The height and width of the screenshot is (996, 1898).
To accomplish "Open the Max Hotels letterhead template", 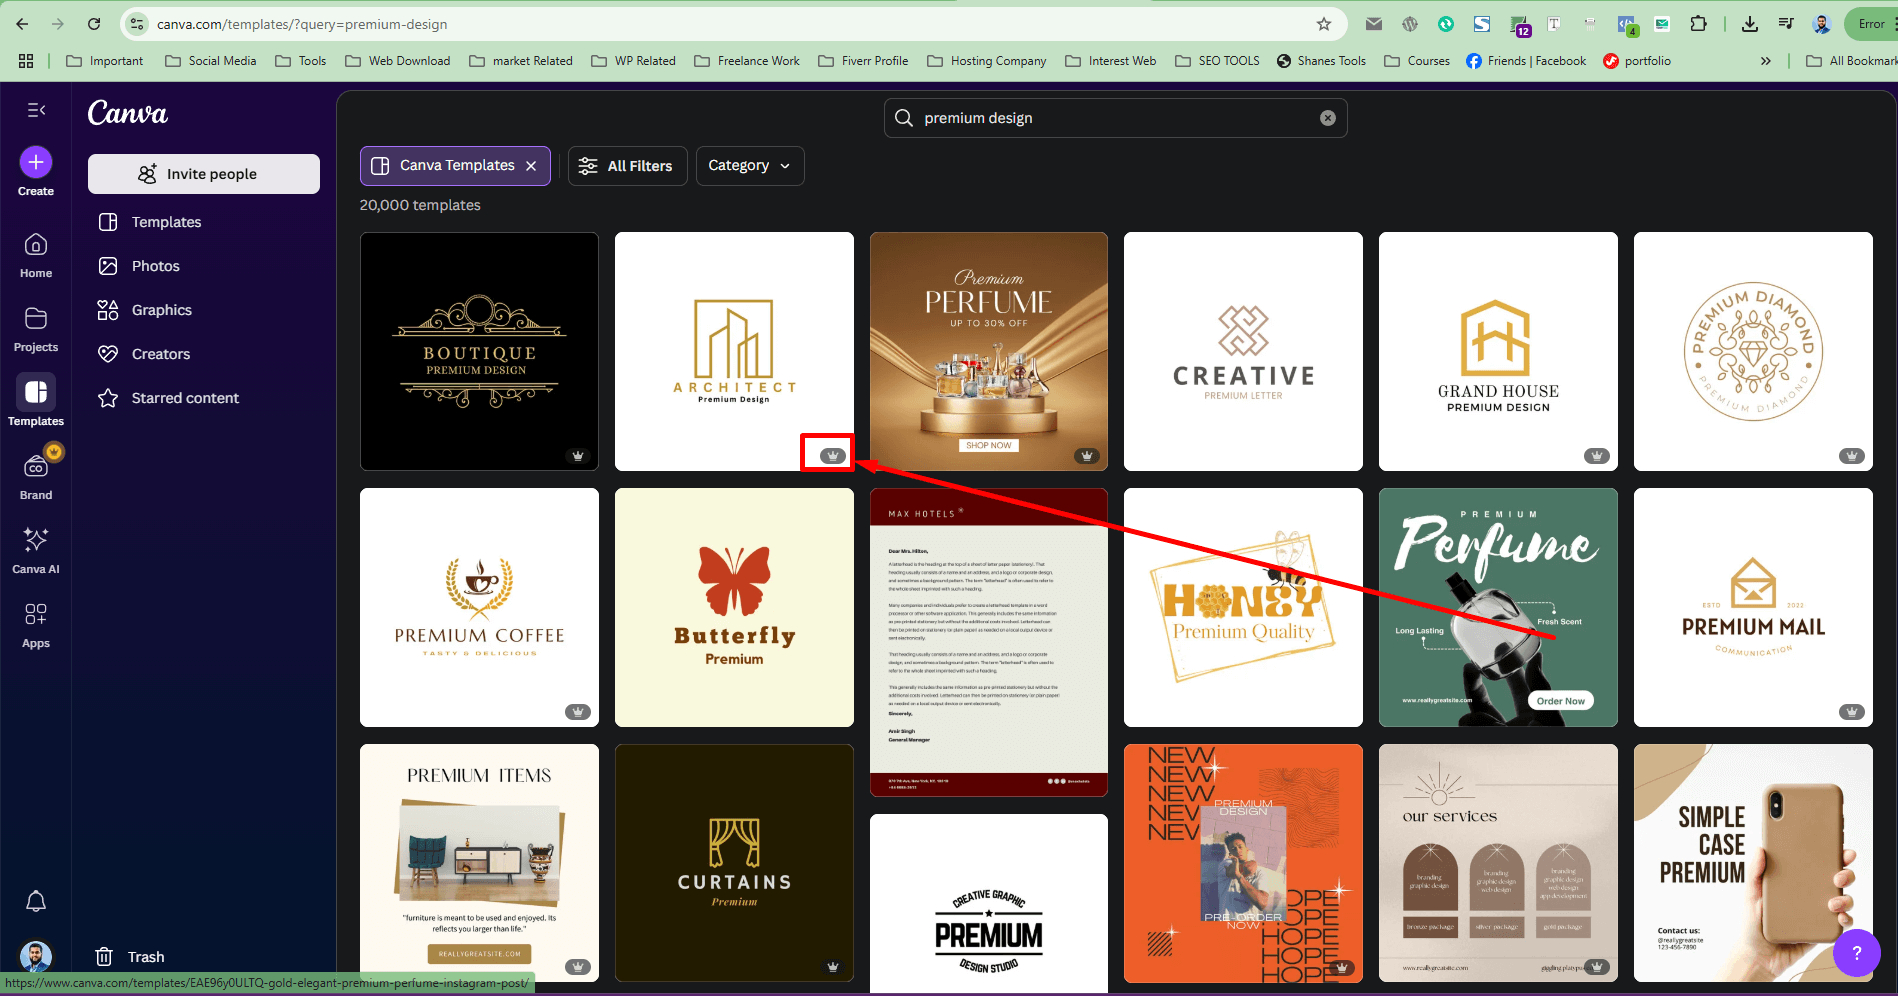I will point(989,642).
